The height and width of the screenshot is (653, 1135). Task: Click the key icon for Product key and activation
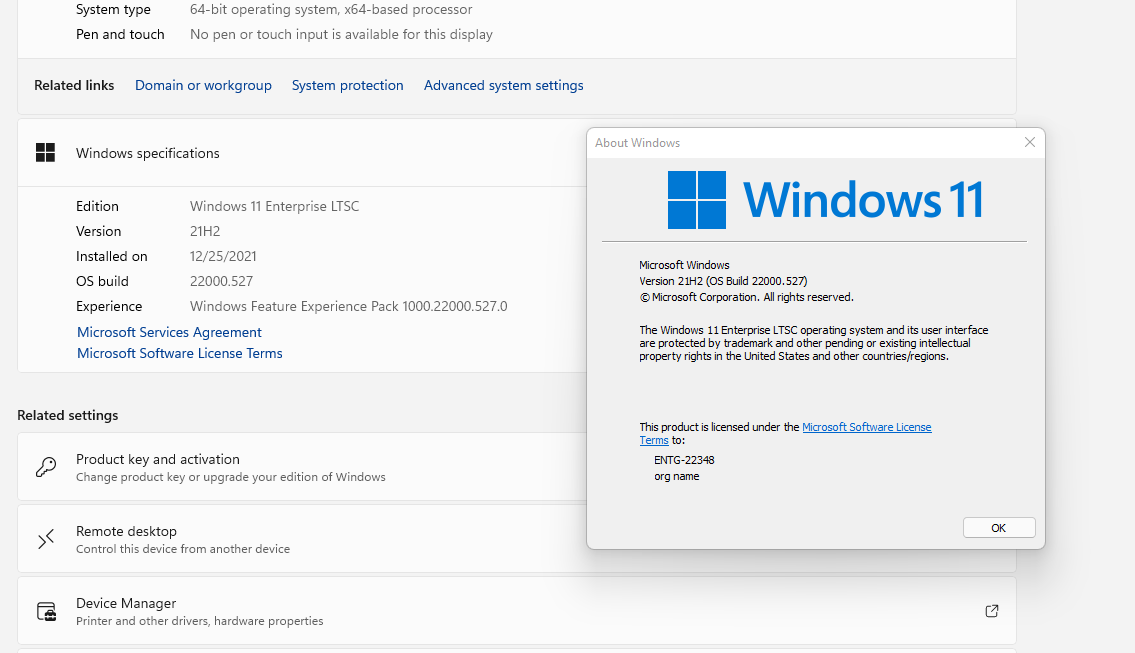46,467
